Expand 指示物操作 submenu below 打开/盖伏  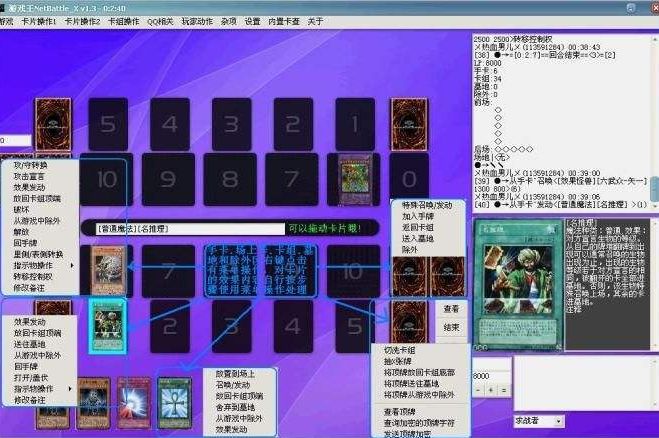pyautogui.click(x=40, y=389)
